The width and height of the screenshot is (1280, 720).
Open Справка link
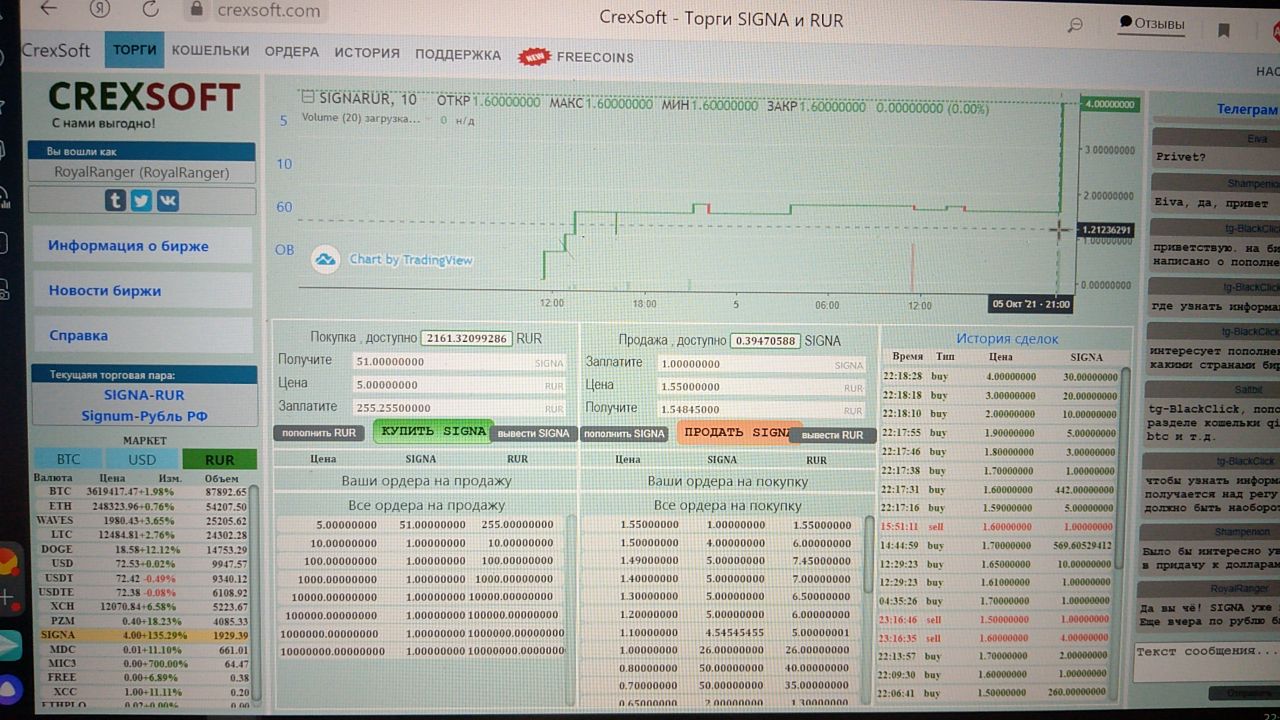point(142,335)
